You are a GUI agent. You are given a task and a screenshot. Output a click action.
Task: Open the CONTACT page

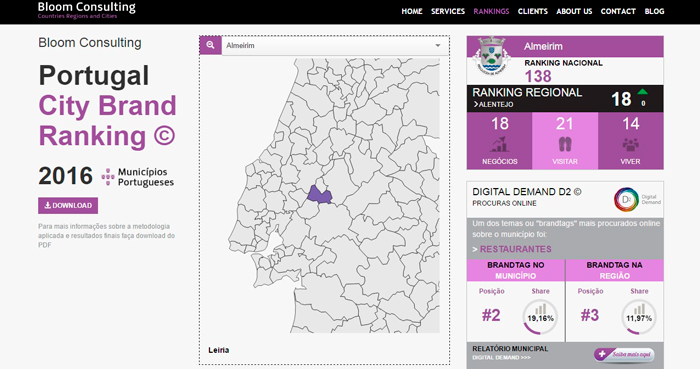[x=618, y=11]
